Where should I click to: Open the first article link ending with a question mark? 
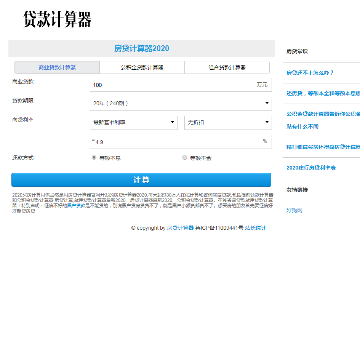click(x=310, y=73)
